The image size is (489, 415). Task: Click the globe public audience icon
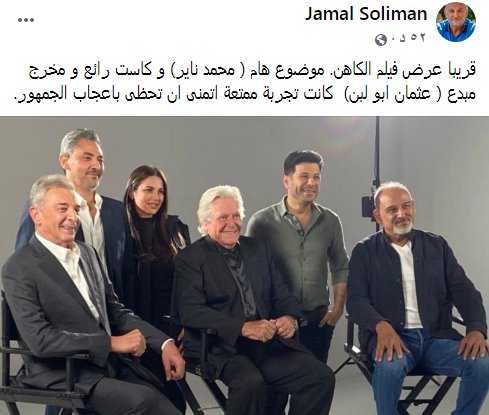(381, 40)
